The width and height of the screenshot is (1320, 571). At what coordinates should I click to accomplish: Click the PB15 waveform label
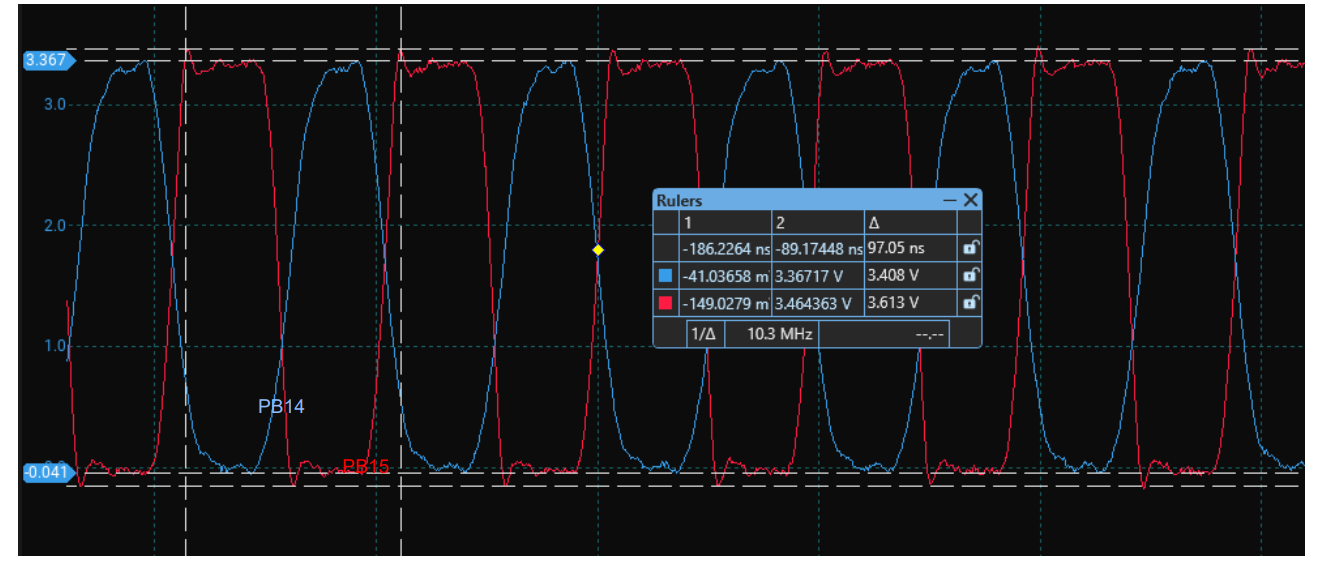pos(365,466)
